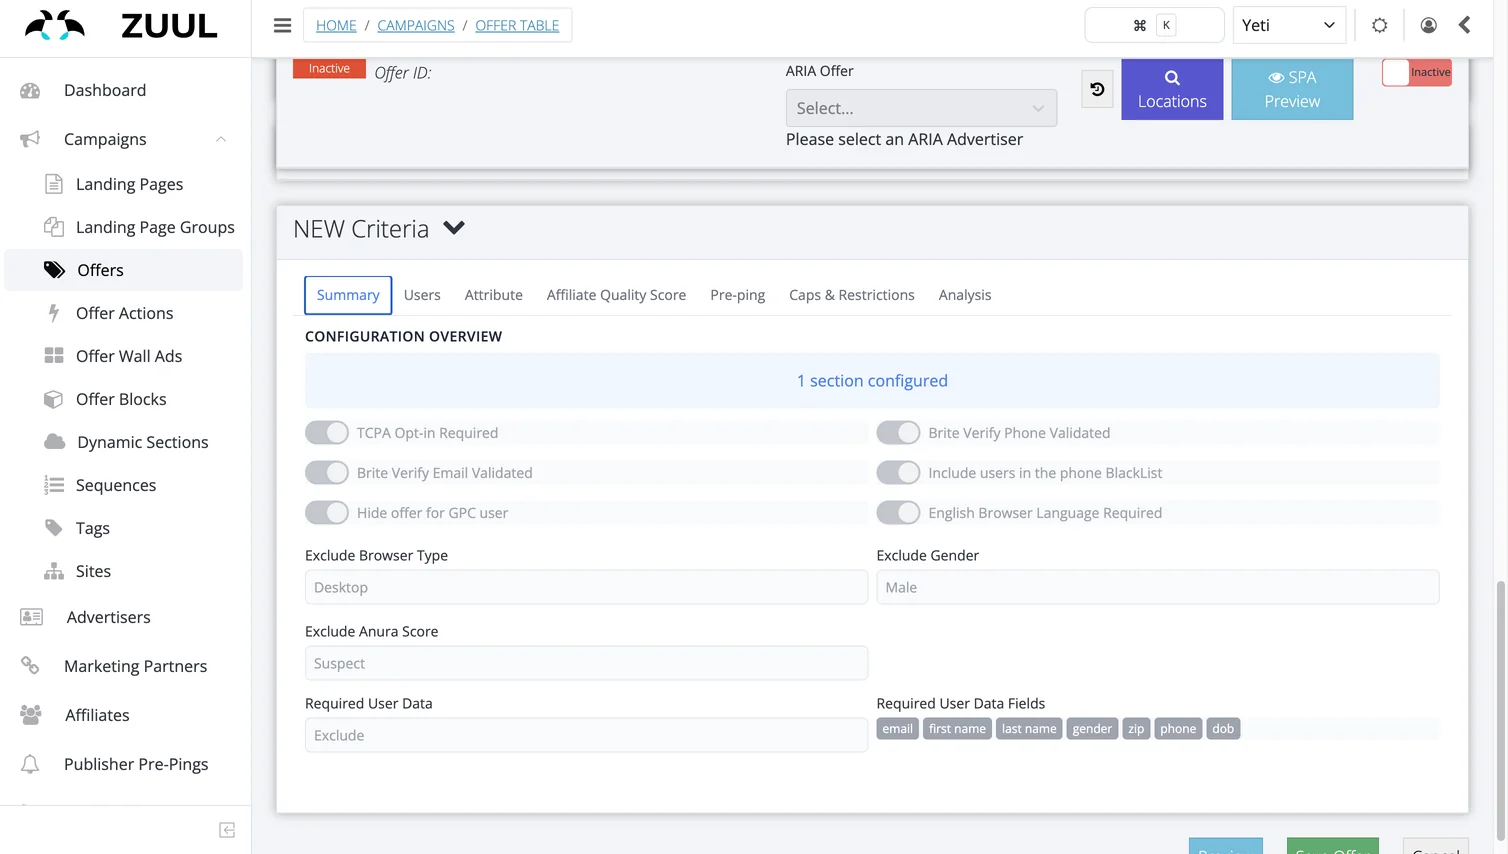Toggle the Inactive offer status switch
This screenshot has width=1508, height=854.
point(1417,72)
